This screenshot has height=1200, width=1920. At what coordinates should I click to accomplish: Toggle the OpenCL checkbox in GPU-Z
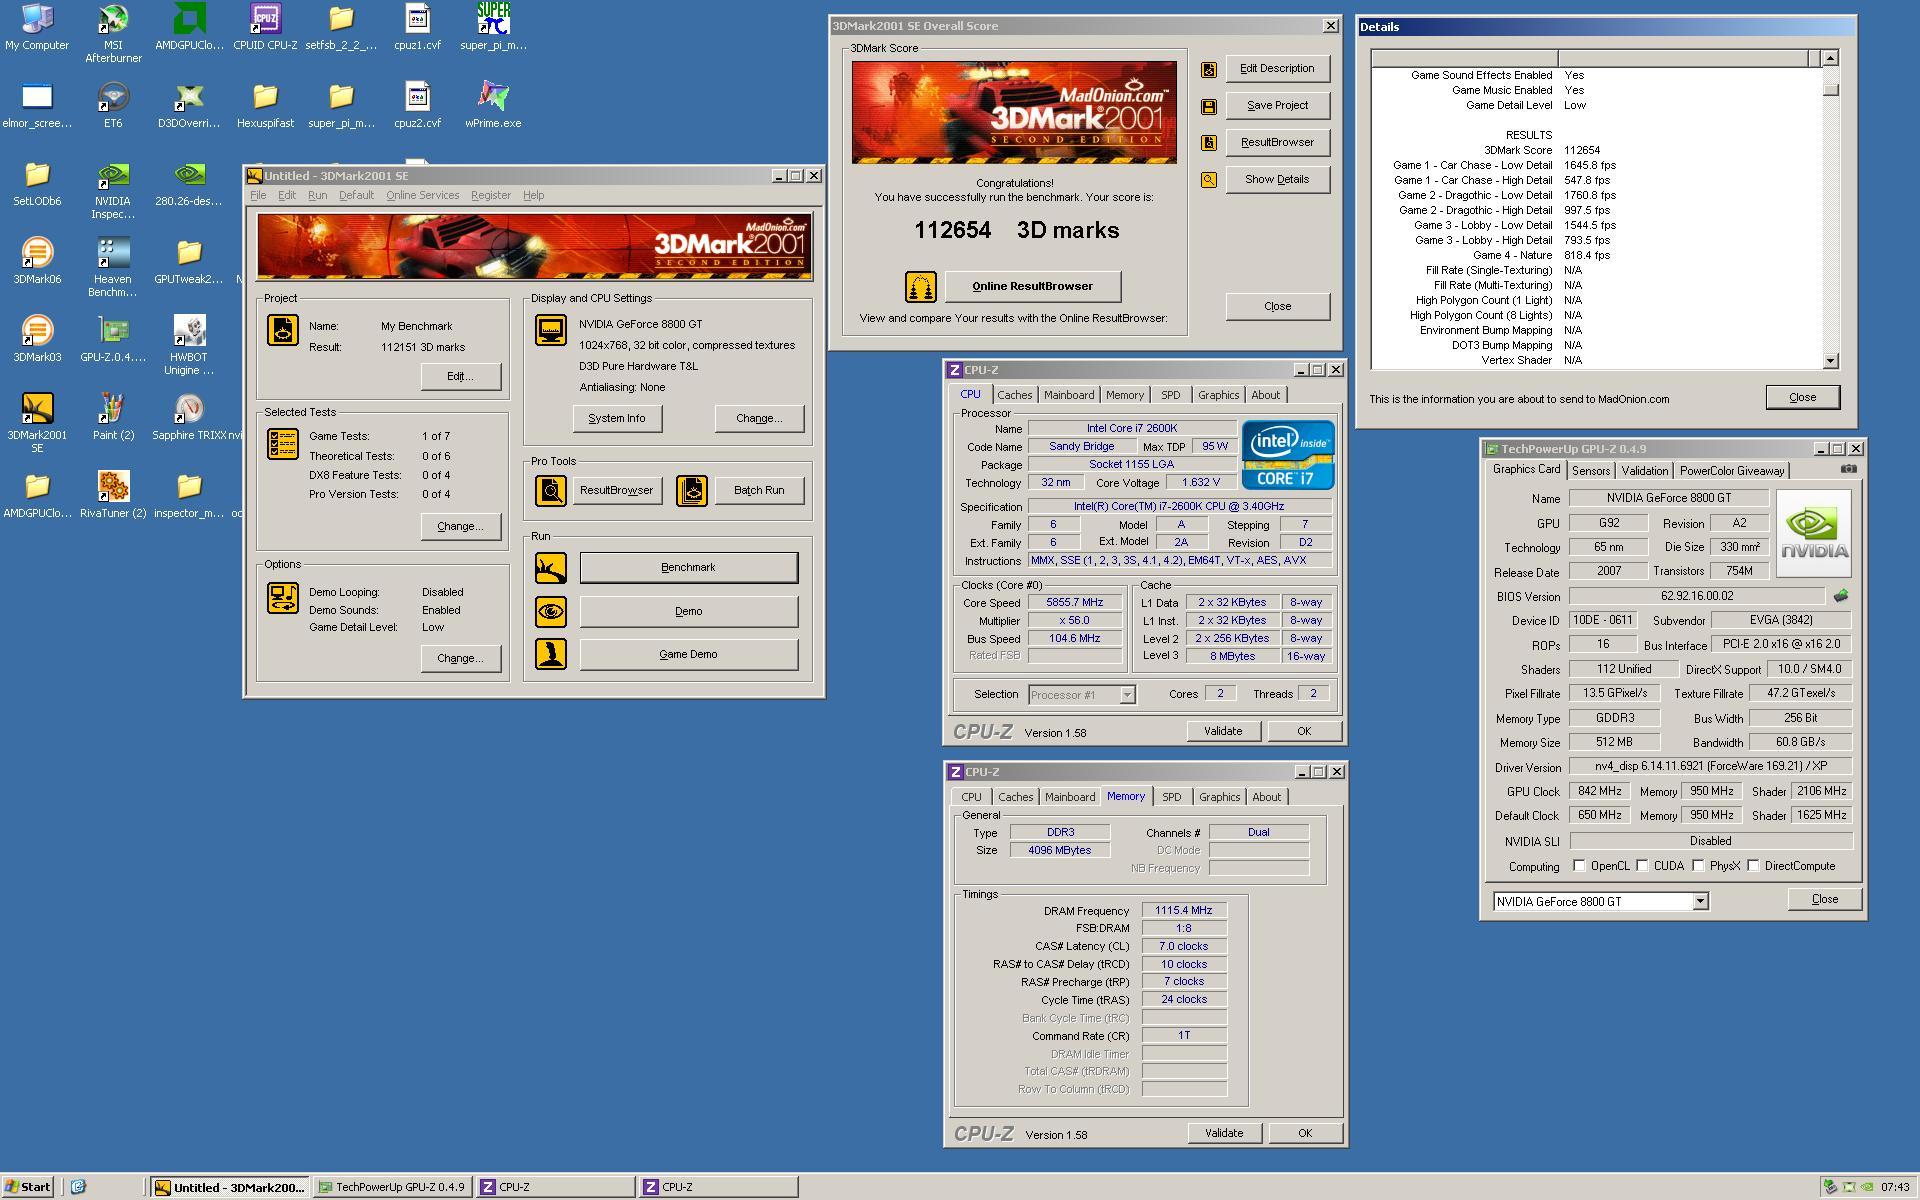[1579, 866]
